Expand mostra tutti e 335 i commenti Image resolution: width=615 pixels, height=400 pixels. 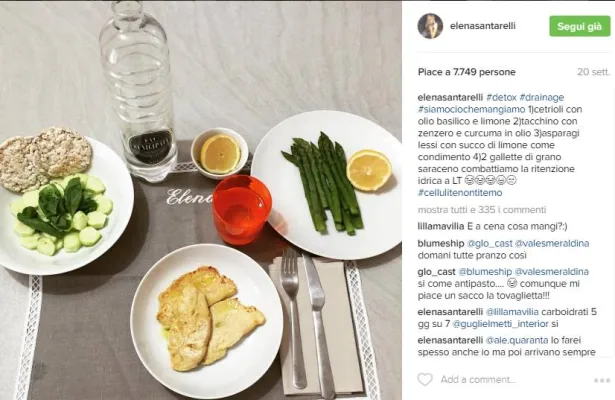(482, 210)
